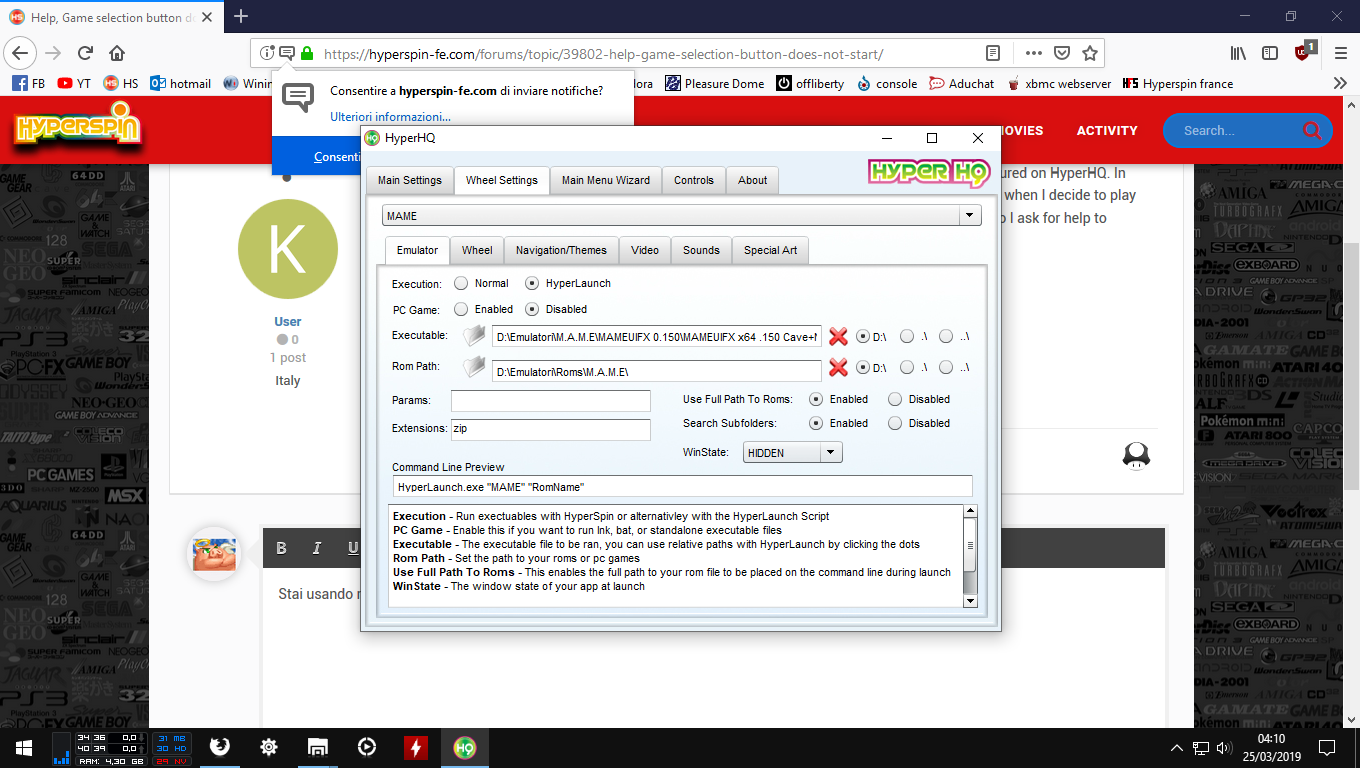The width and height of the screenshot is (1360, 768).
Task: Click Ulteriori informazioni link
Action: (x=390, y=117)
